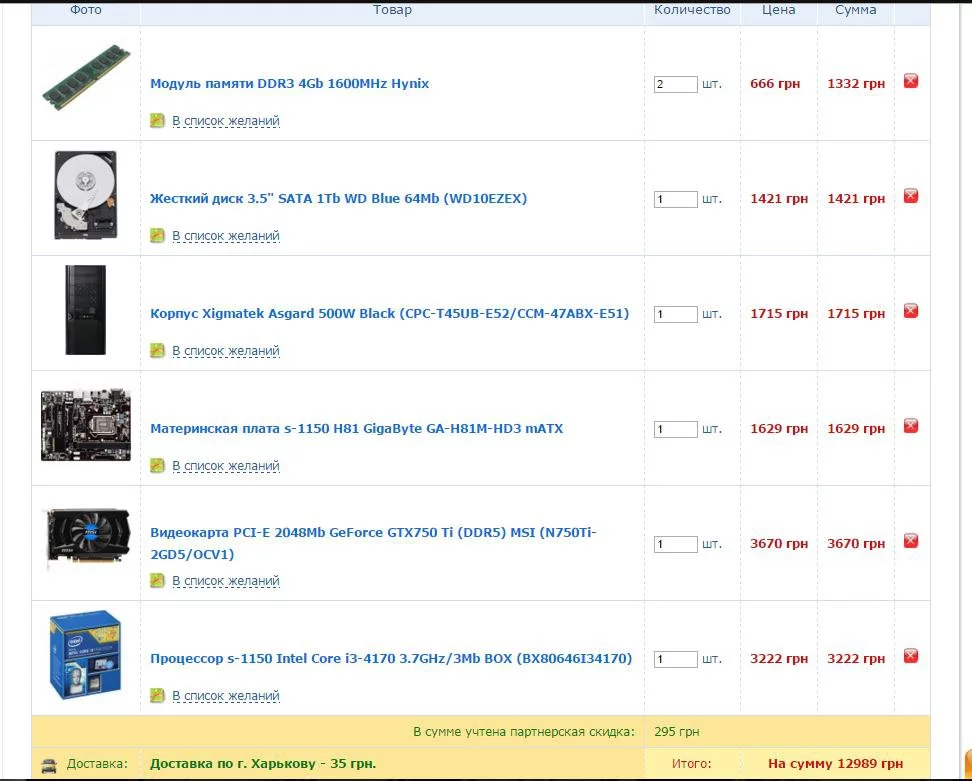Click wishlist icon under the Xigmatek case
Screen dimensions: 972x781
click(x=157, y=350)
